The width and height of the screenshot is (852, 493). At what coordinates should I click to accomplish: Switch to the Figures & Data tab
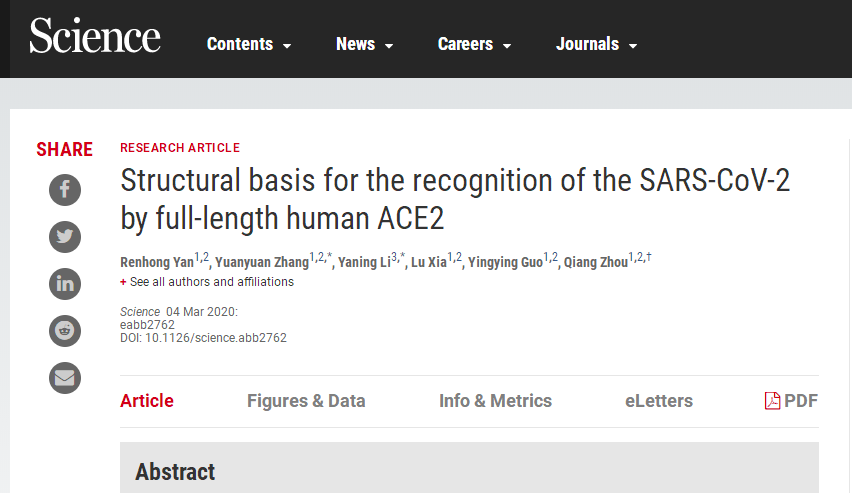point(306,401)
